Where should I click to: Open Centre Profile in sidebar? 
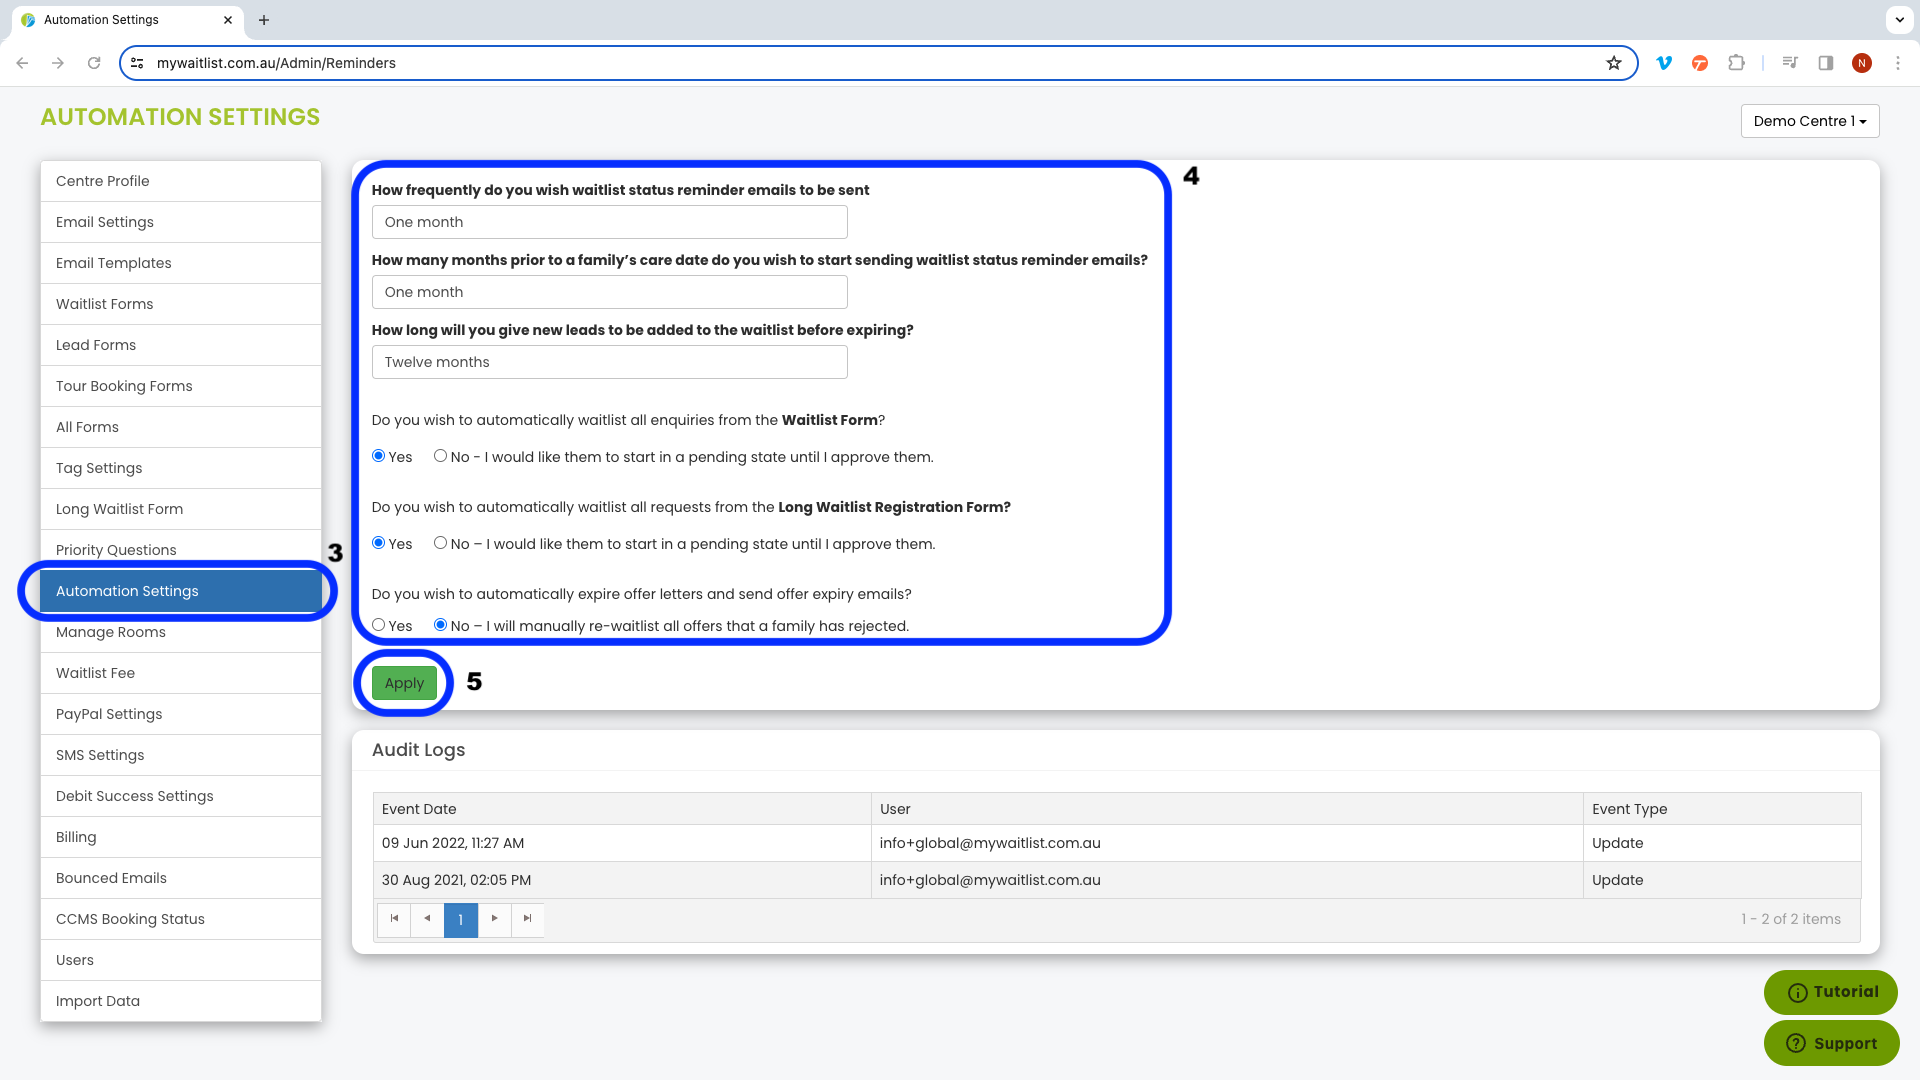pyautogui.click(x=181, y=181)
